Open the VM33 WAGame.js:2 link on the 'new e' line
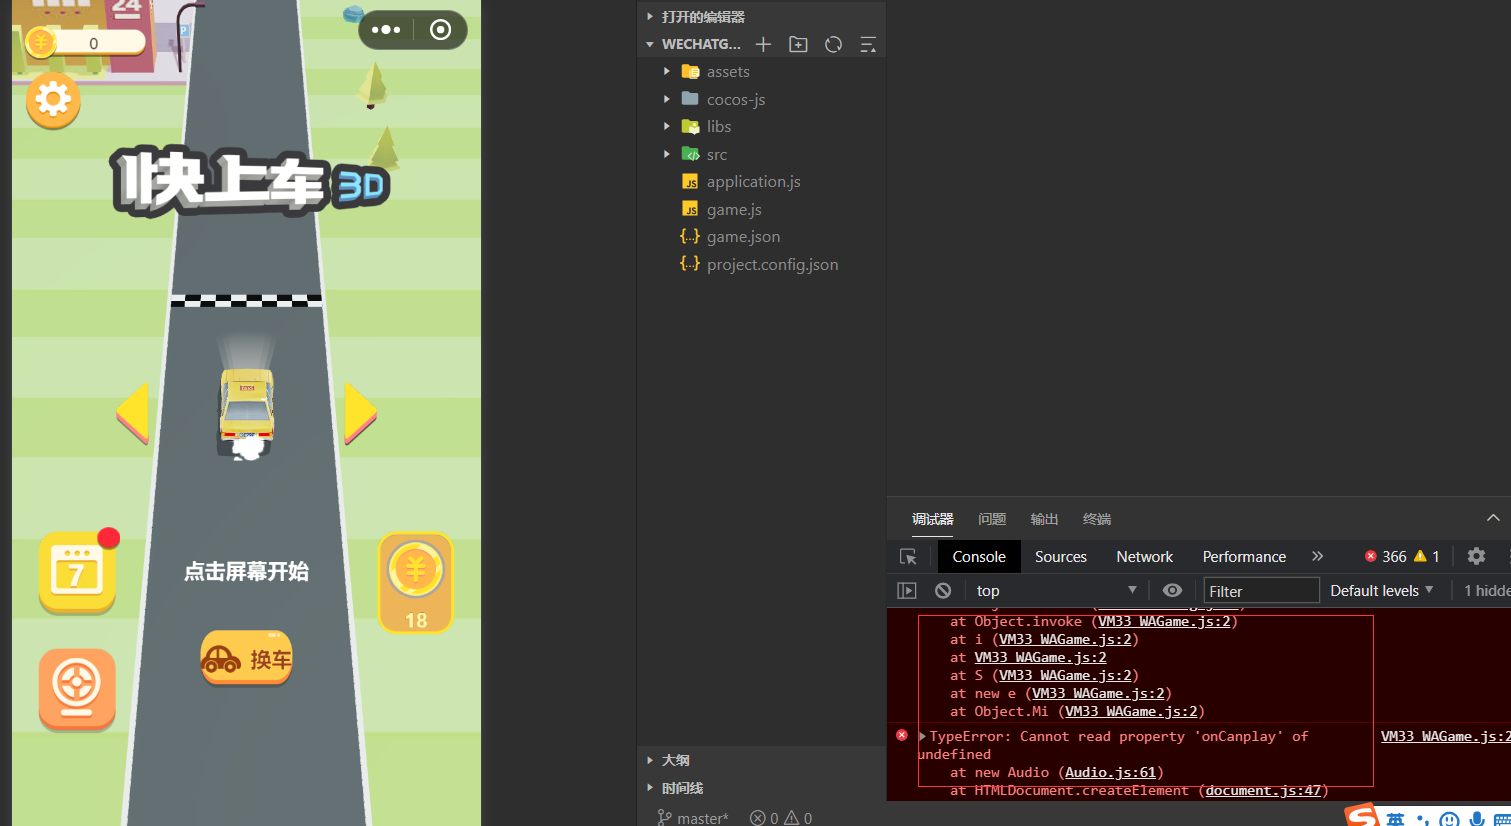1511x826 pixels. [x=1098, y=694]
